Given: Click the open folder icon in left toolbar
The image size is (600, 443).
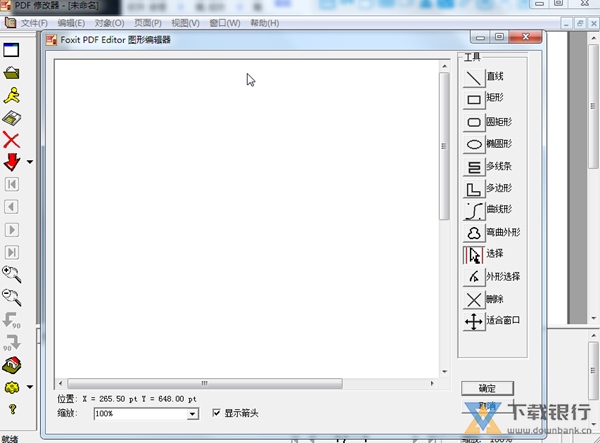Looking at the screenshot, I should pos(11,73).
